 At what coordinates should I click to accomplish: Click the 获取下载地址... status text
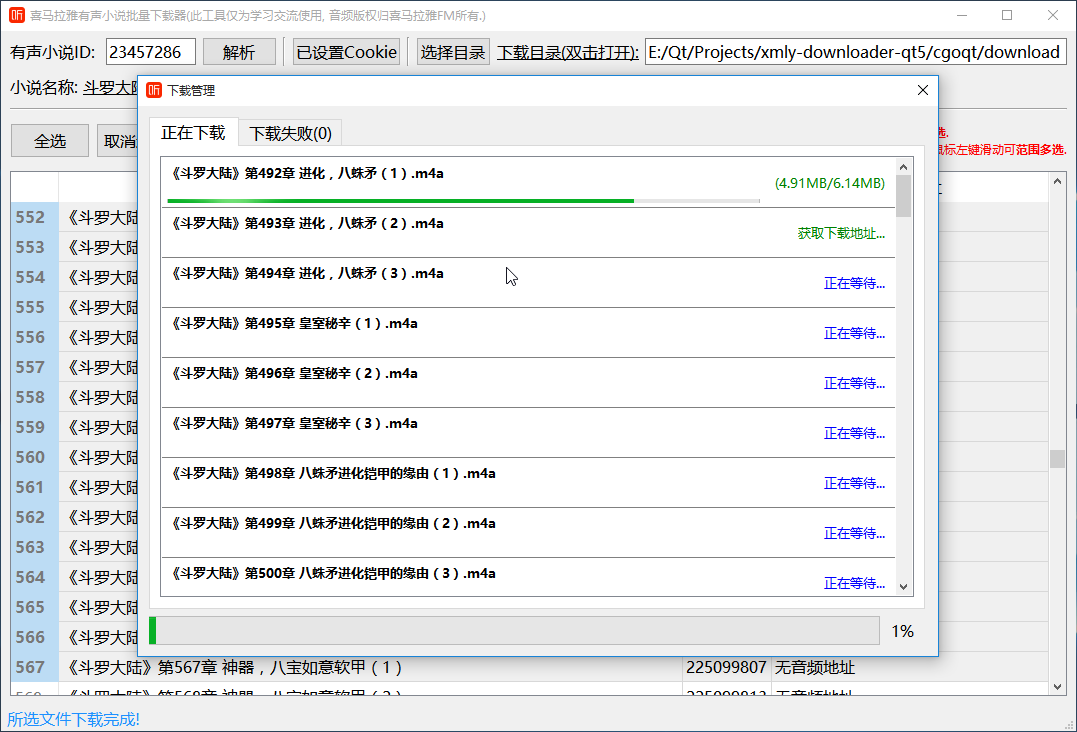pyautogui.click(x=841, y=233)
